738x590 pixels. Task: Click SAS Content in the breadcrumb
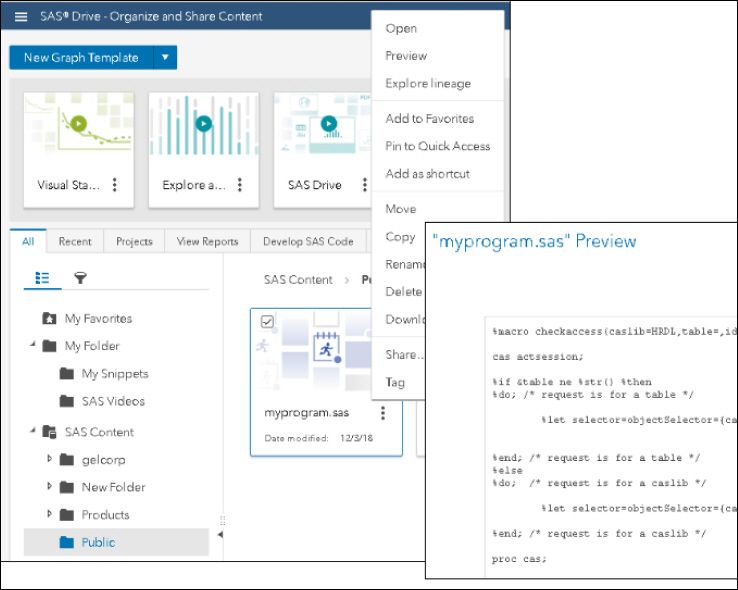click(298, 280)
